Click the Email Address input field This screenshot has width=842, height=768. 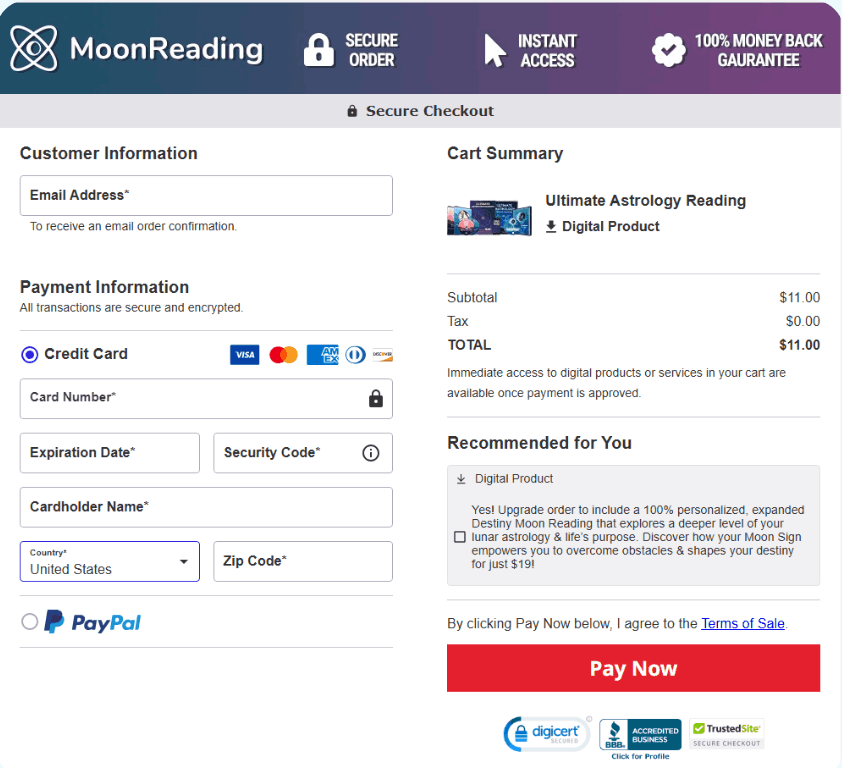[206, 195]
